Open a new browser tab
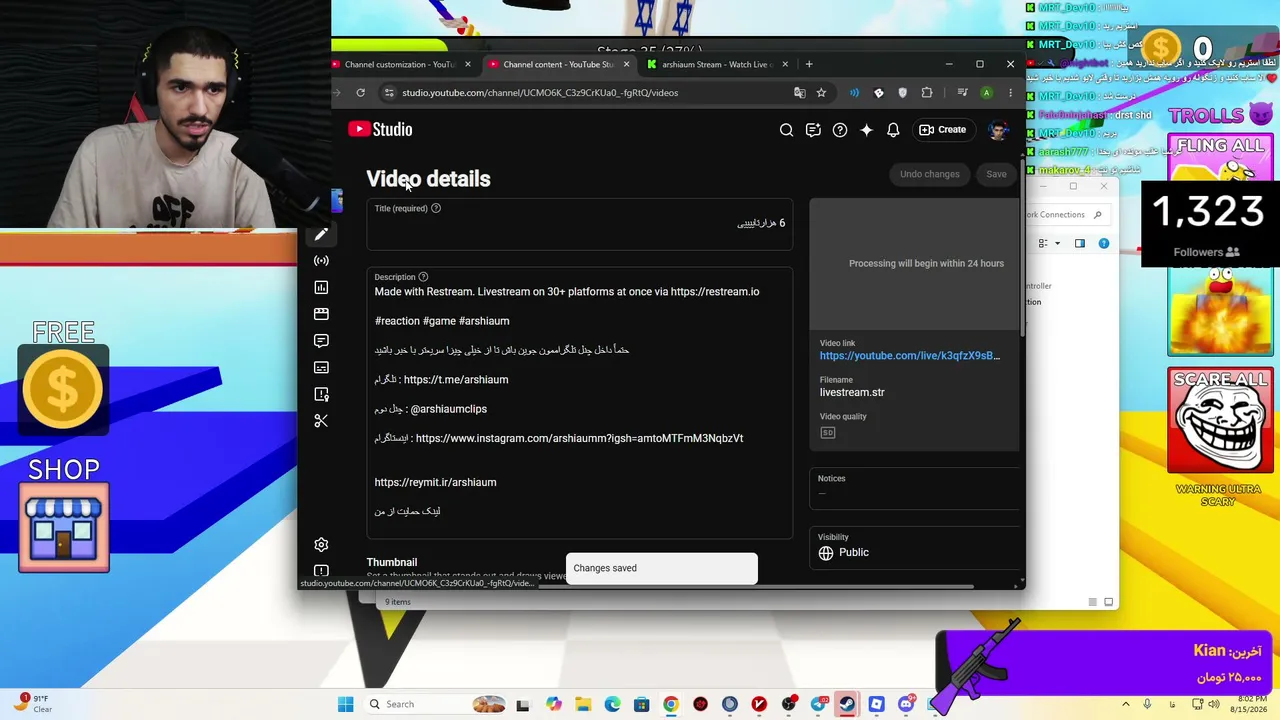Viewport: 1280px width, 720px height. click(x=809, y=65)
